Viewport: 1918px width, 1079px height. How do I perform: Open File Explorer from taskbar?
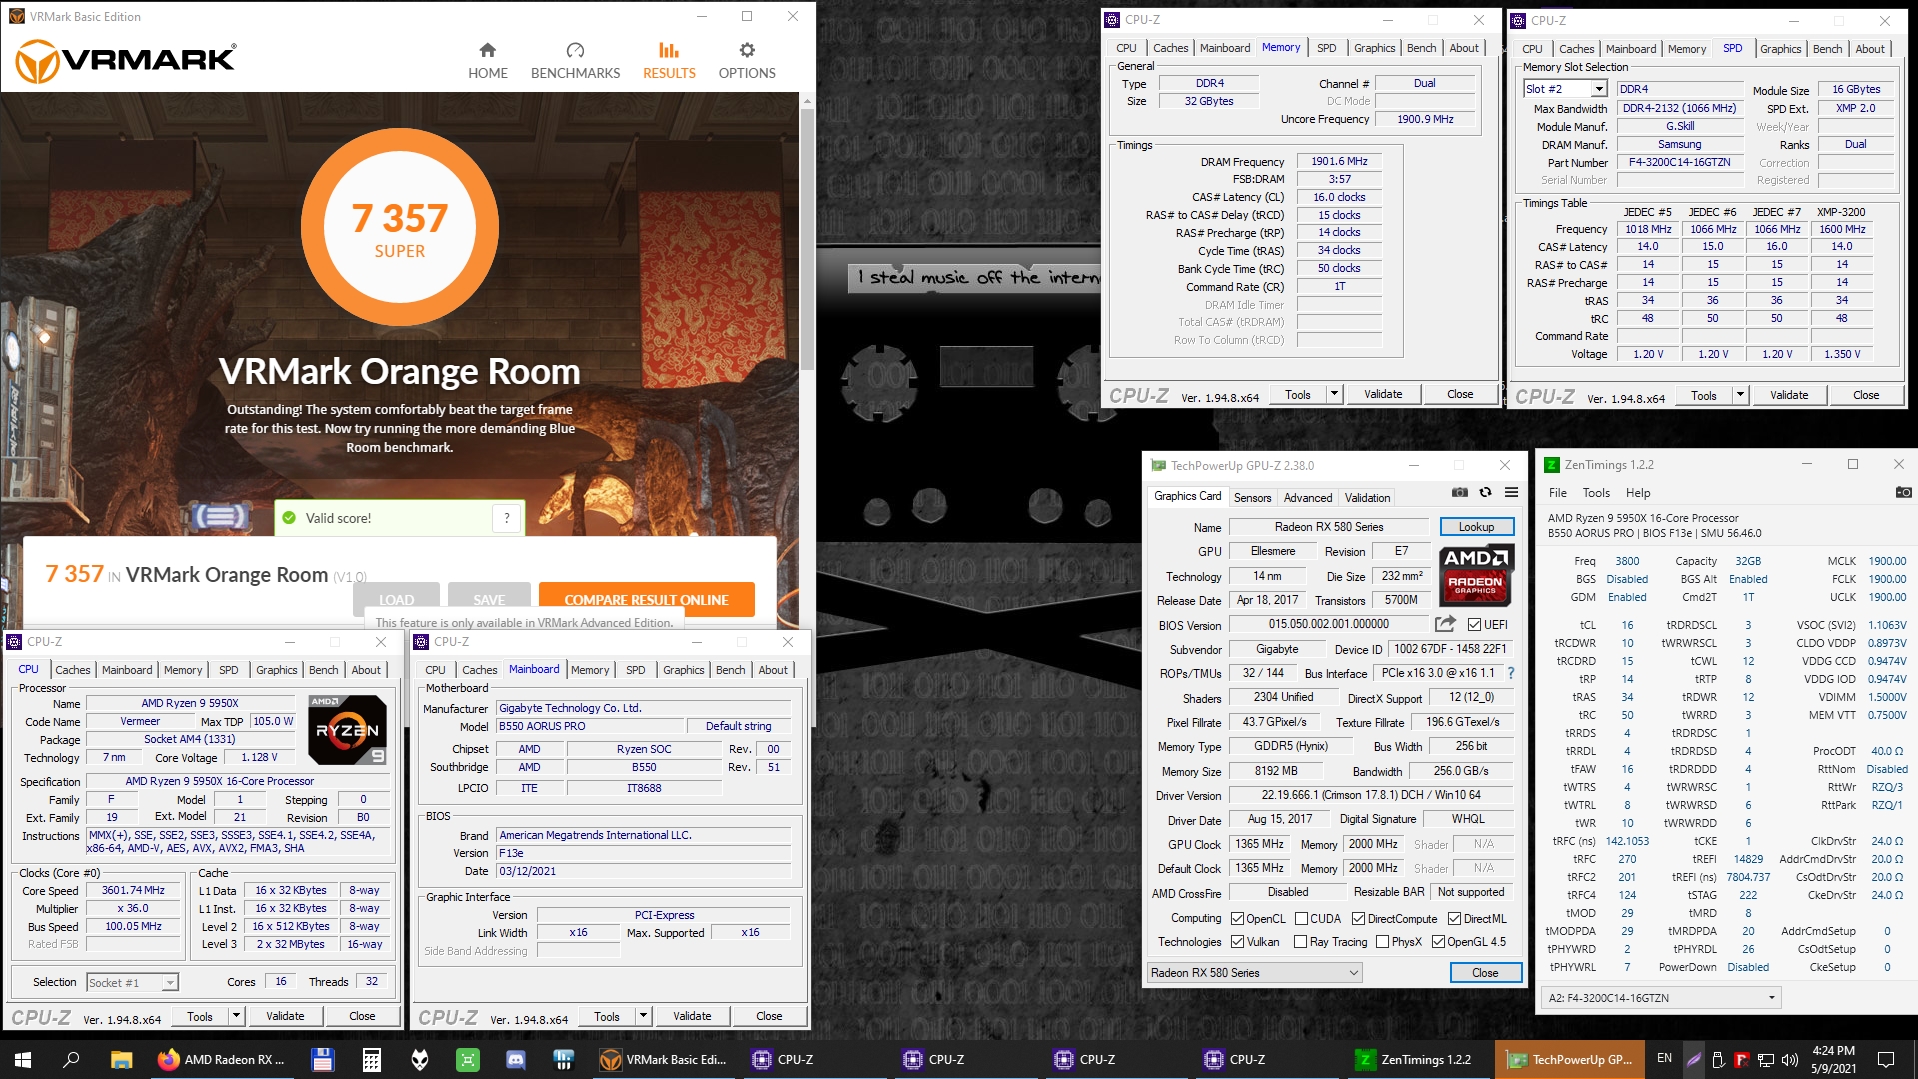[121, 1060]
